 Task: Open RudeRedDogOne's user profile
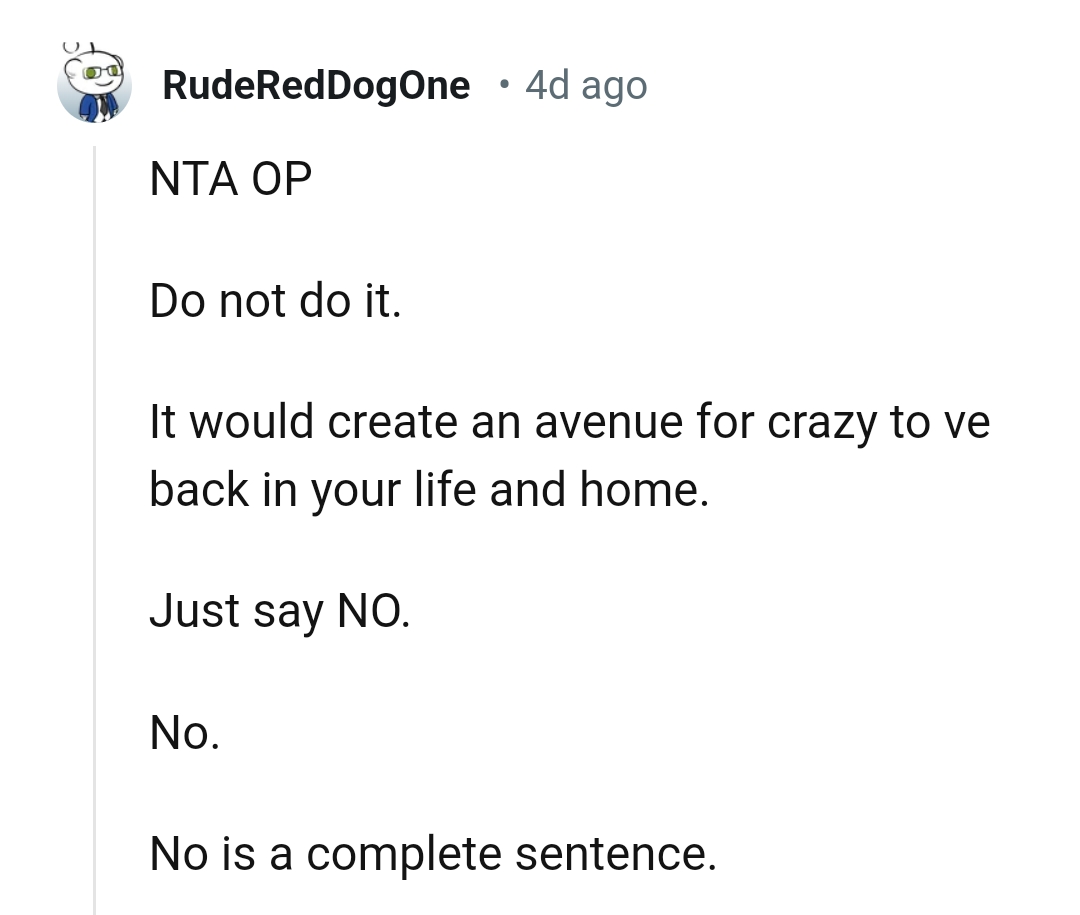[316, 85]
